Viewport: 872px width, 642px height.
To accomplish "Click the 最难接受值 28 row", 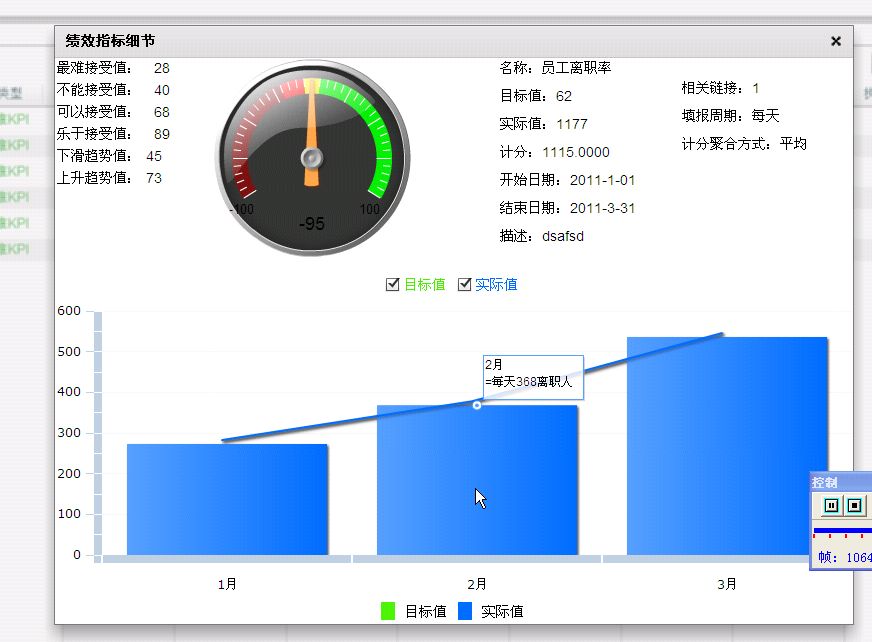I will pos(113,68).
